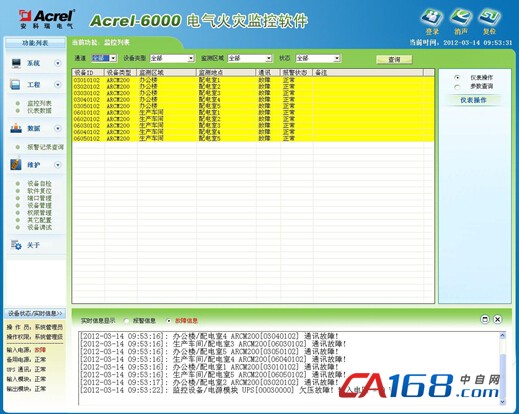
Task: Expand 设备状态/实时信息 panel header
Action: point(35,314)
